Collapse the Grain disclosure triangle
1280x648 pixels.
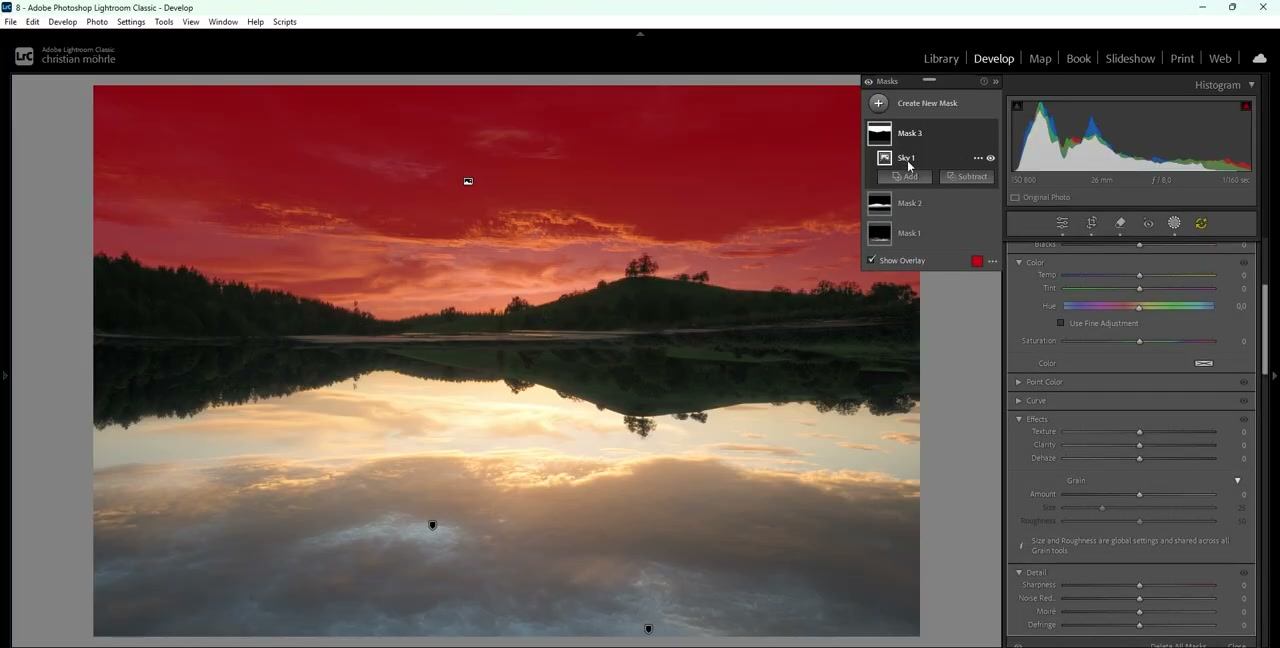click(1237, 481)
